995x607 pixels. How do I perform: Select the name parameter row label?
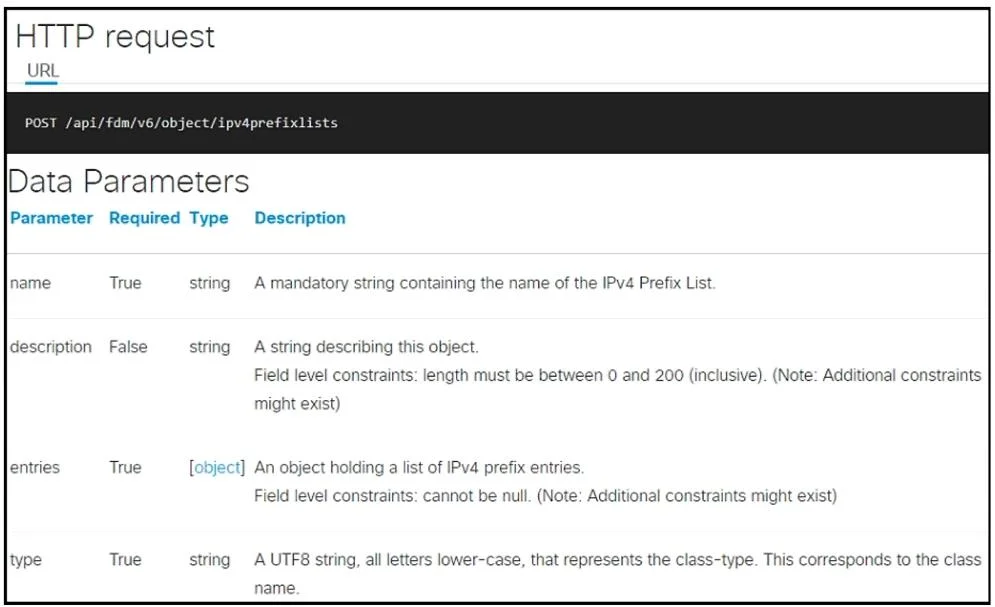(30, 283)
